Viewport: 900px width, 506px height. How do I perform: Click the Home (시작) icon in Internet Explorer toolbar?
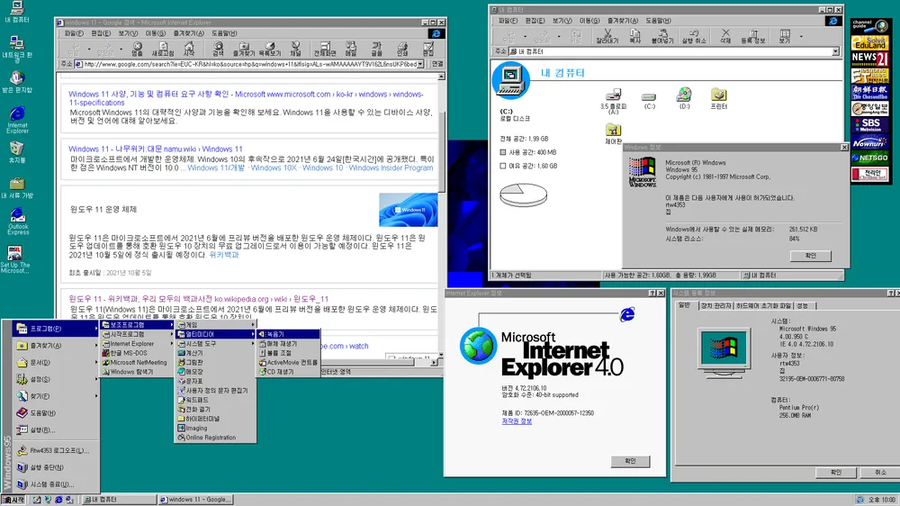click(x=189, y=48)
